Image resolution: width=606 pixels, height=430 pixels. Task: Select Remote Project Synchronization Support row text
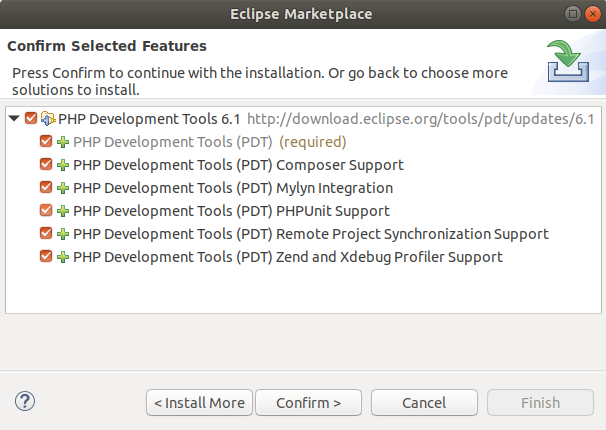click(x=311, y=234)
